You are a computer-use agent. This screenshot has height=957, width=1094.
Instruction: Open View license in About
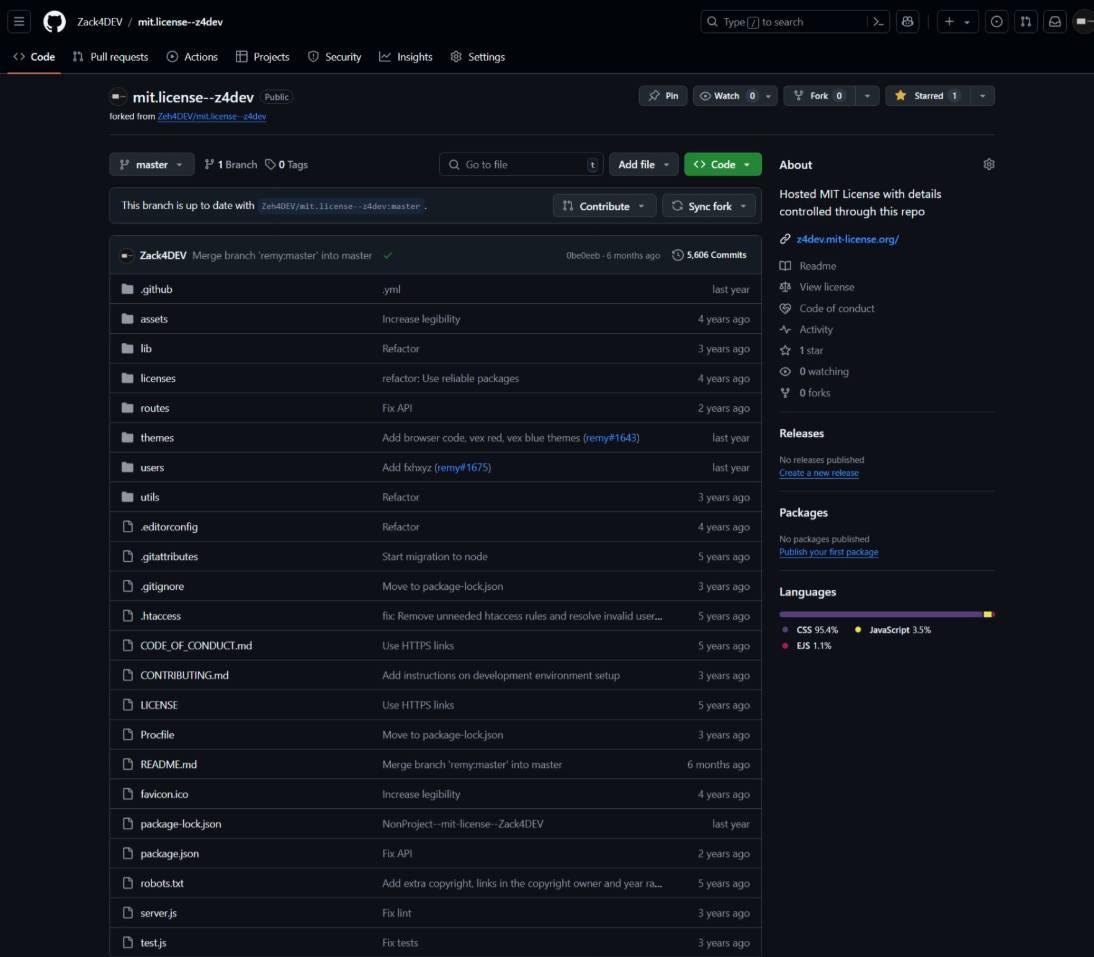(817, 287)
